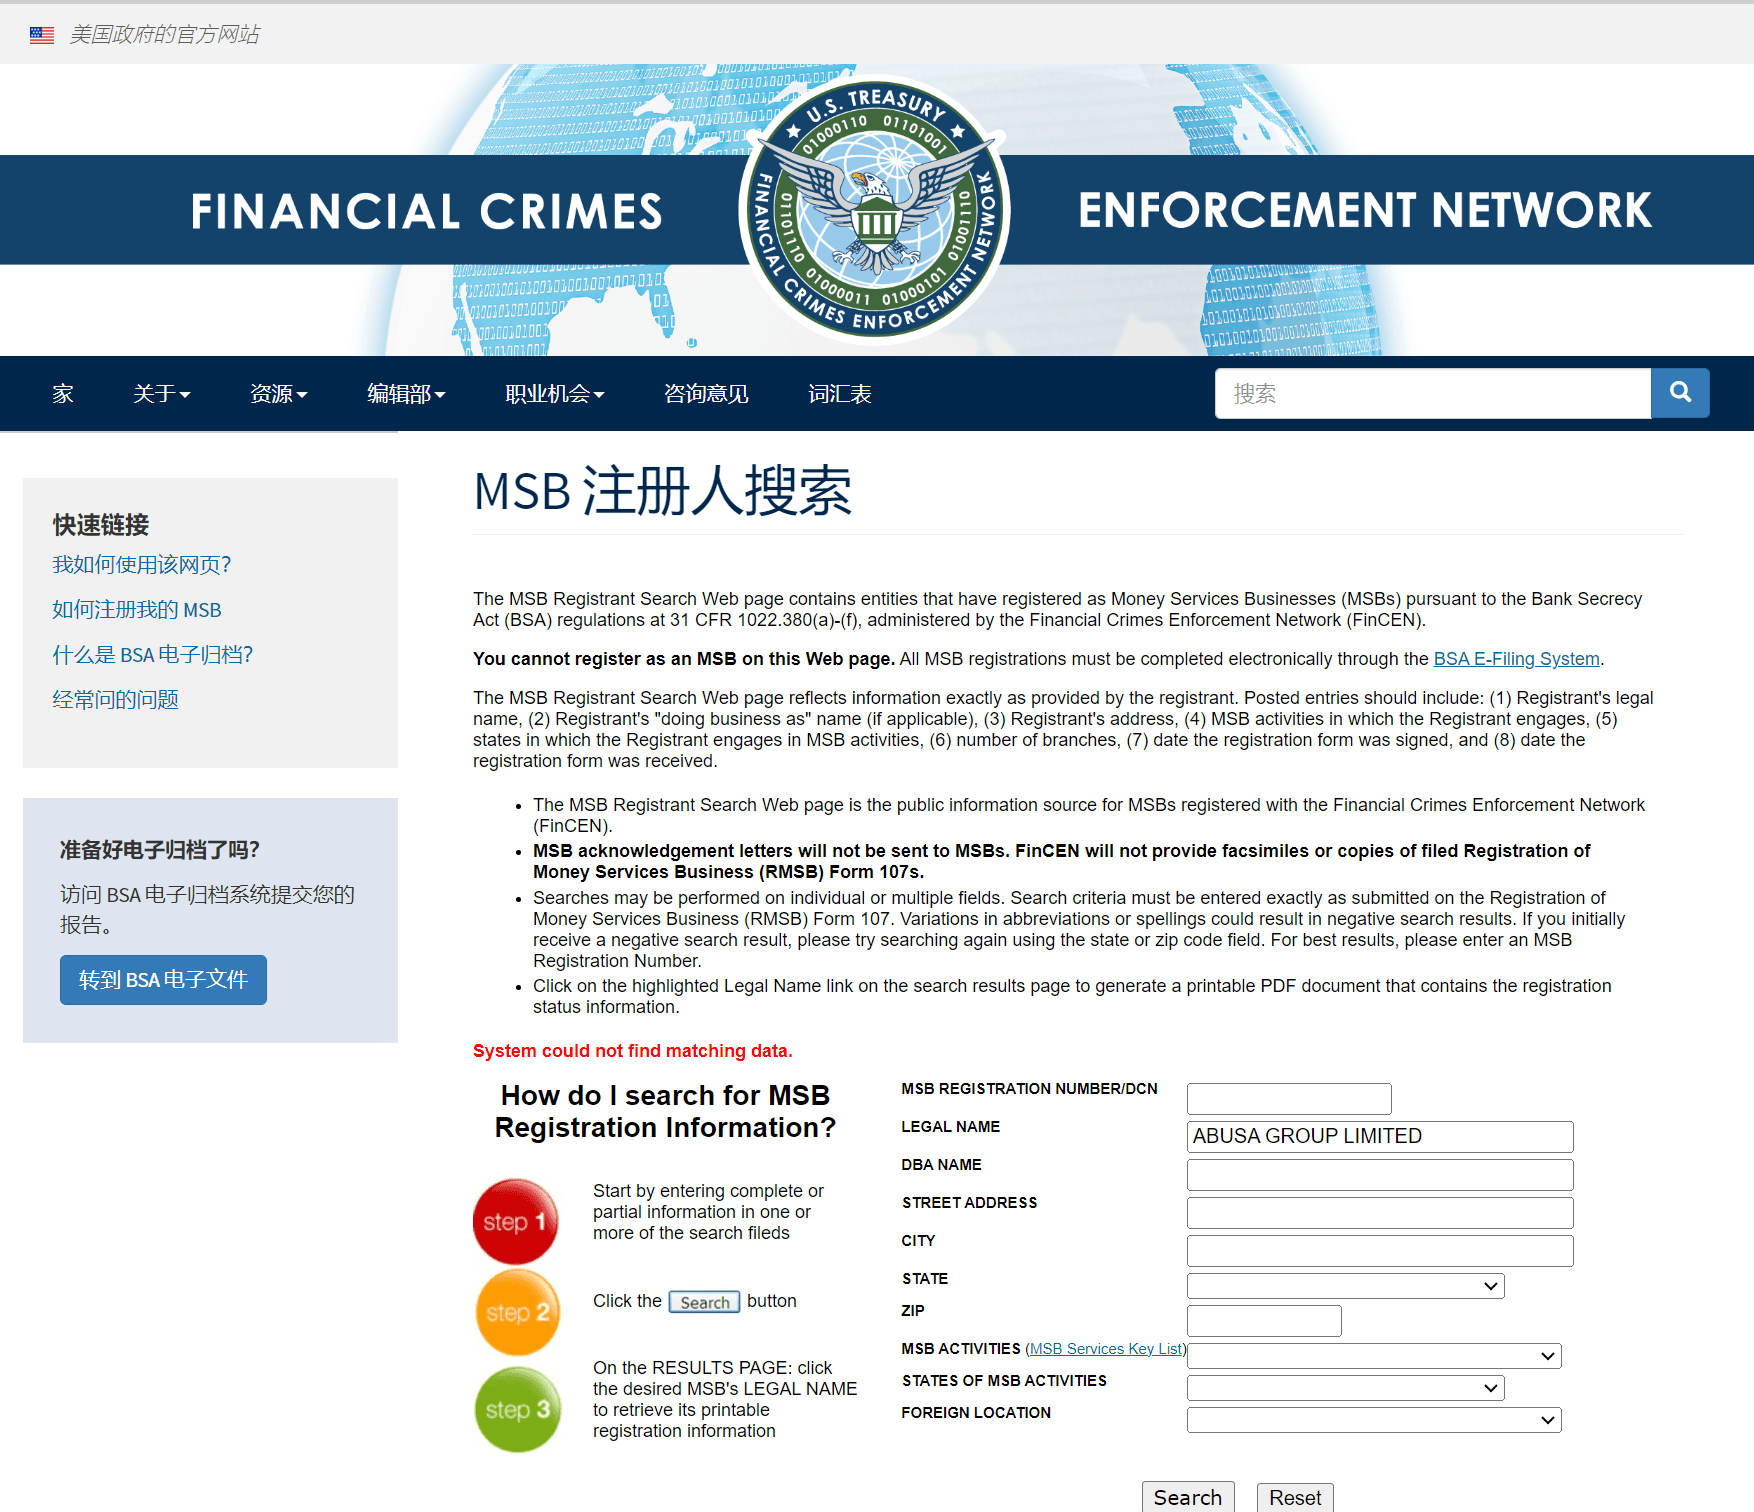Image resolution: width=1754 pixels, height=1512 pixels.
Task: Expand the 编辑部 menu
Action: tap(406, 394)
